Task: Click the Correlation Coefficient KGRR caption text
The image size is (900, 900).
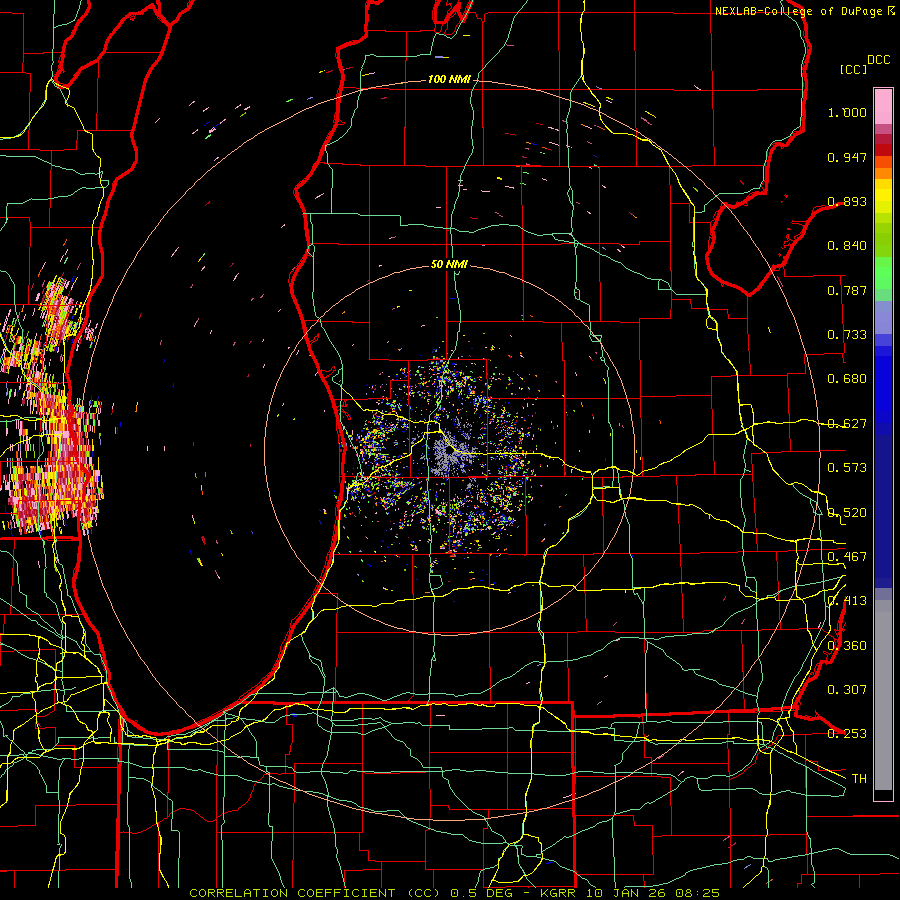Action: tap(454, 893)
